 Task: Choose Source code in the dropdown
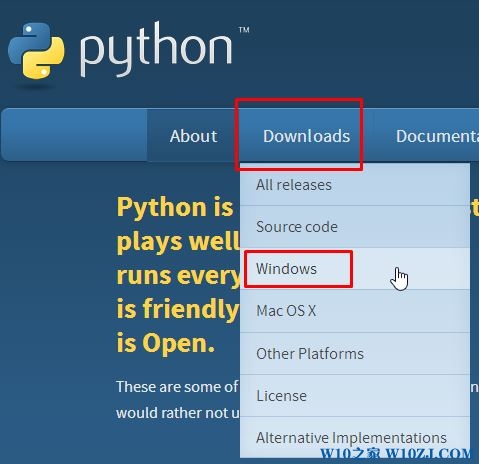355,227
